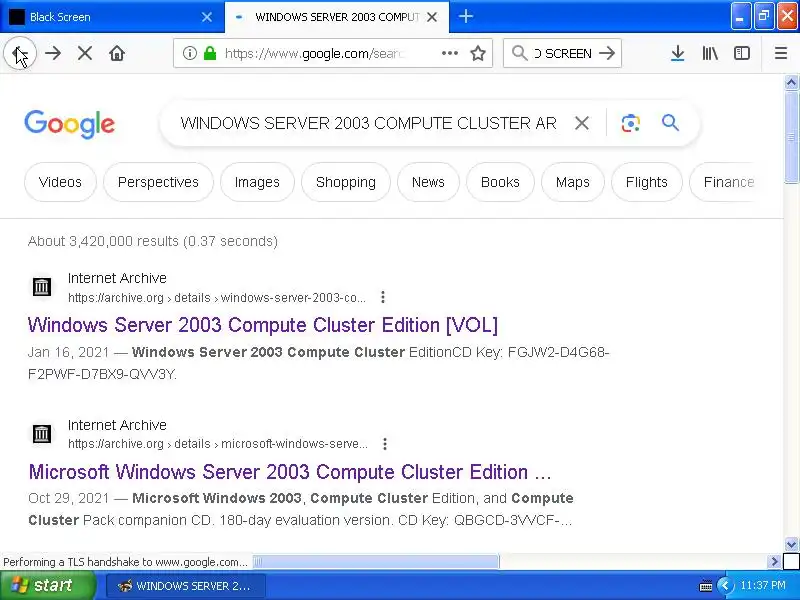Viewport: 800px width, 600px height.
Task: Click the first result's Internet Archive favicon
Action: coord(42,287)
